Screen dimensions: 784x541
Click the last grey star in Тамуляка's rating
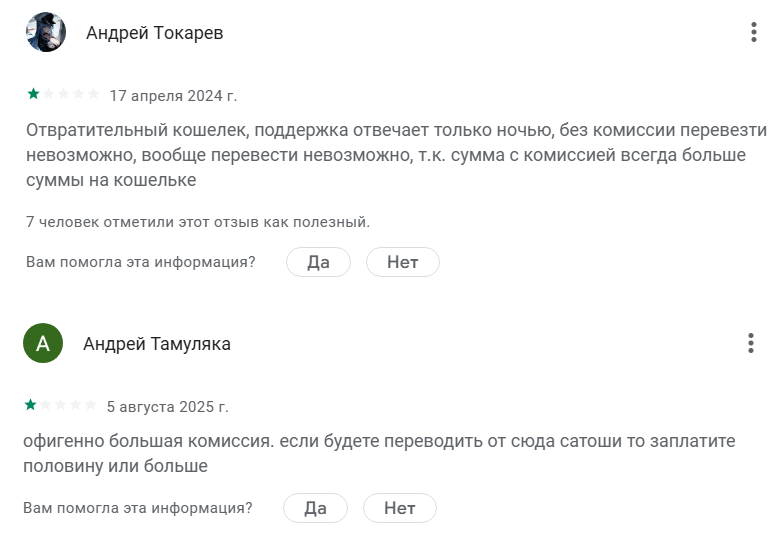(90, 405)
